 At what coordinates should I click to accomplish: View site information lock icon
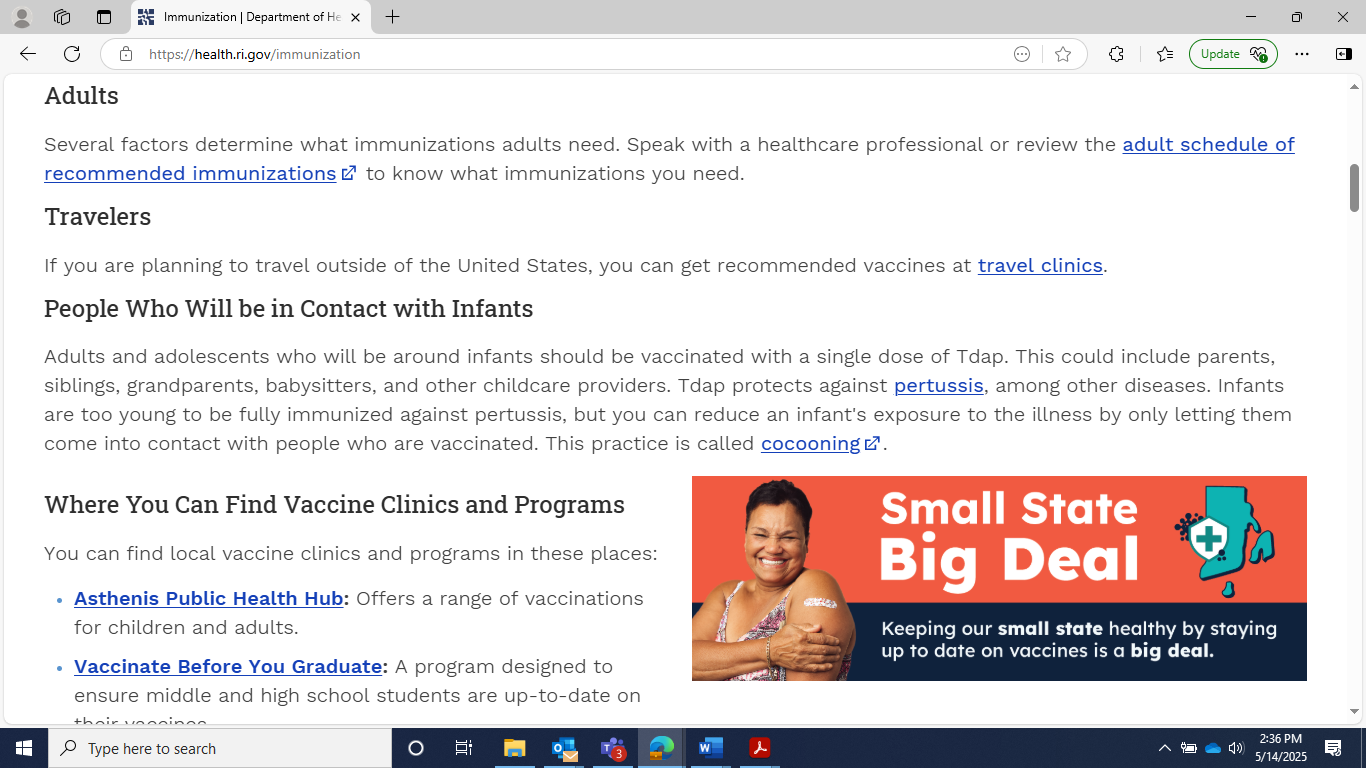pos(126,54)
